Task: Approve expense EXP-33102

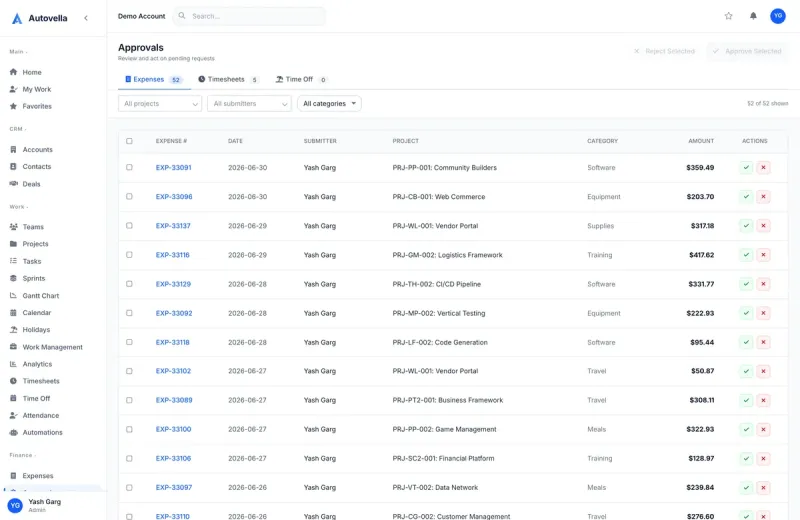Action: tap(746, 371)
